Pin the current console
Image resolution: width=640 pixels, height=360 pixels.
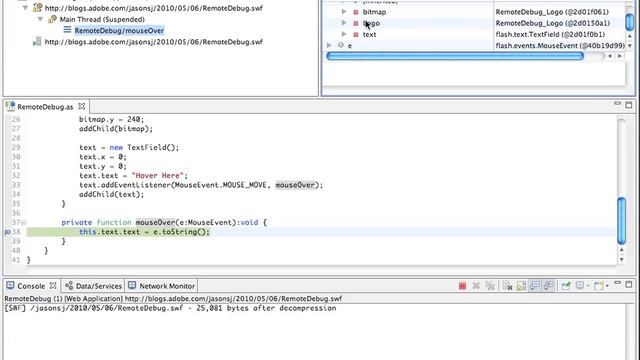coord(566,286)
